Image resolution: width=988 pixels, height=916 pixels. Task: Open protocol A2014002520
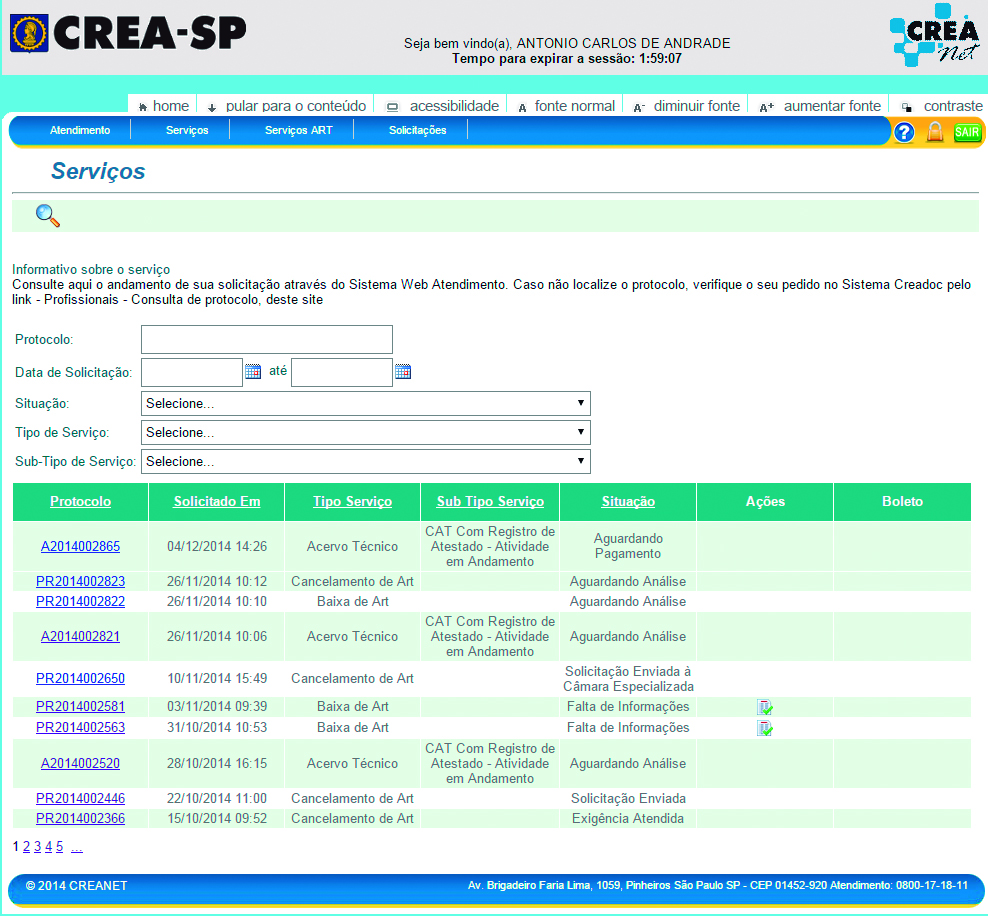pyautogui.click(x=80, y=763)
